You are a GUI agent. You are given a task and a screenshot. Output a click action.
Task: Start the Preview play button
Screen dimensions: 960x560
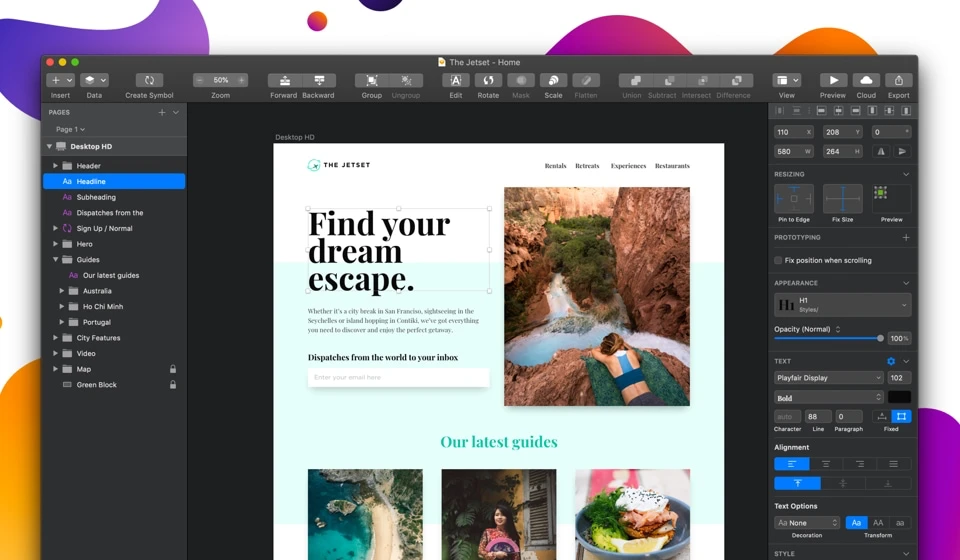point(833,80)
